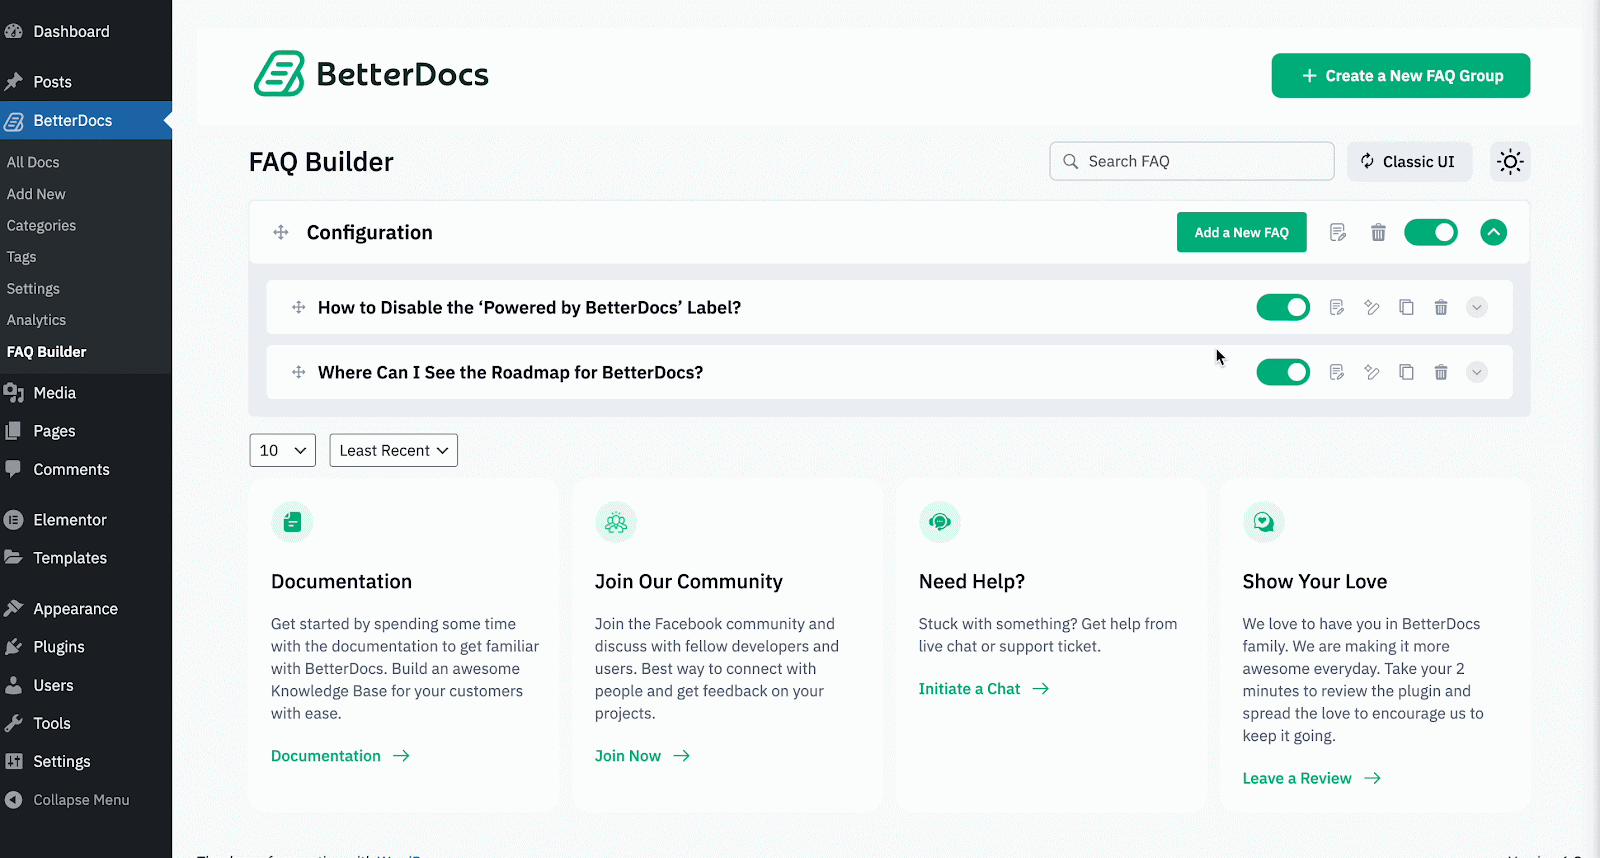Expand the 'Where Can I See the Roadmap' FAQ chevron

coord(1477,372)
